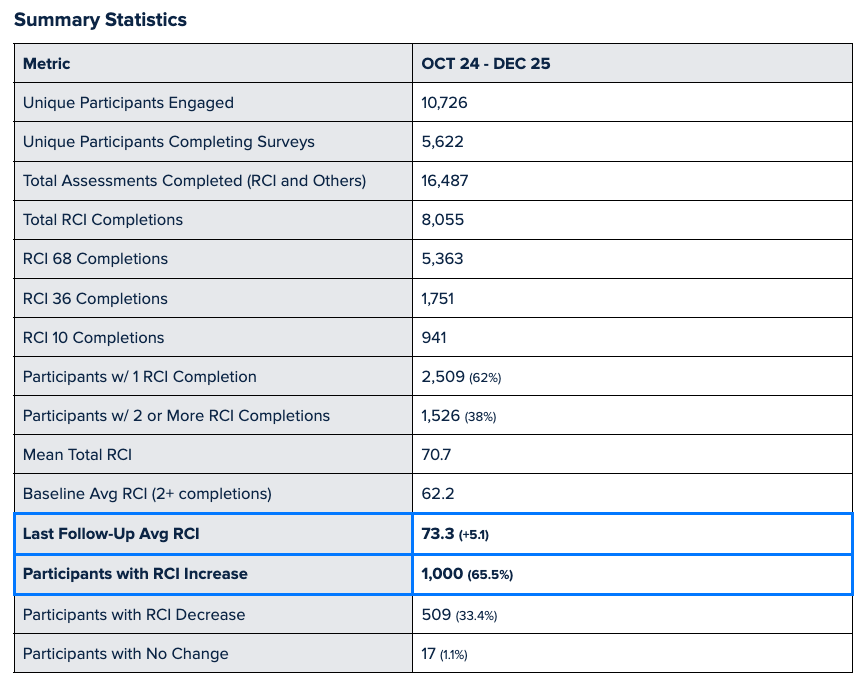Click the Total Assessments Completed label
This screenshot has width=867, height=695.
pos(194,181)
